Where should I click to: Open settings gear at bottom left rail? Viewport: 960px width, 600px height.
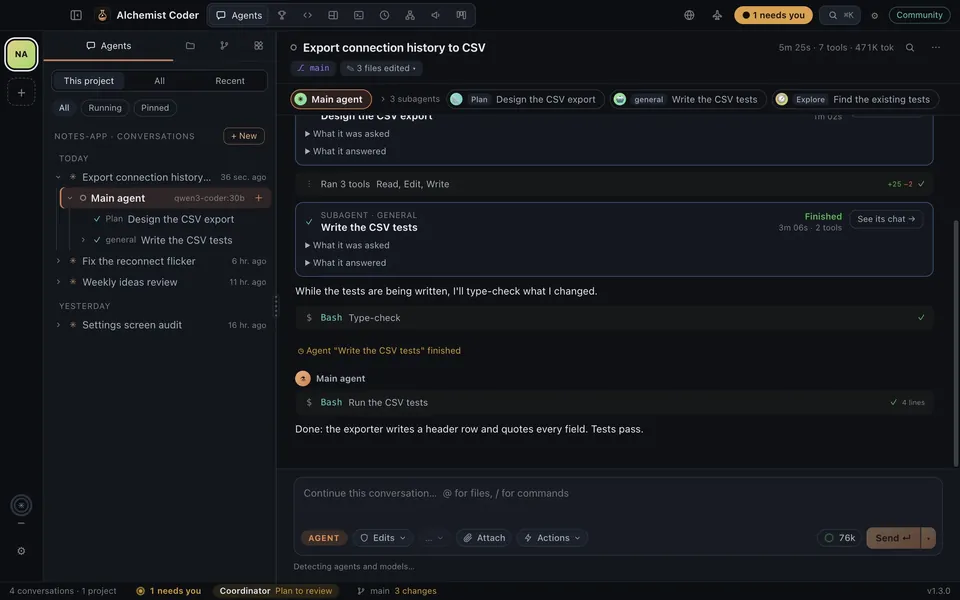click(21, 551)
